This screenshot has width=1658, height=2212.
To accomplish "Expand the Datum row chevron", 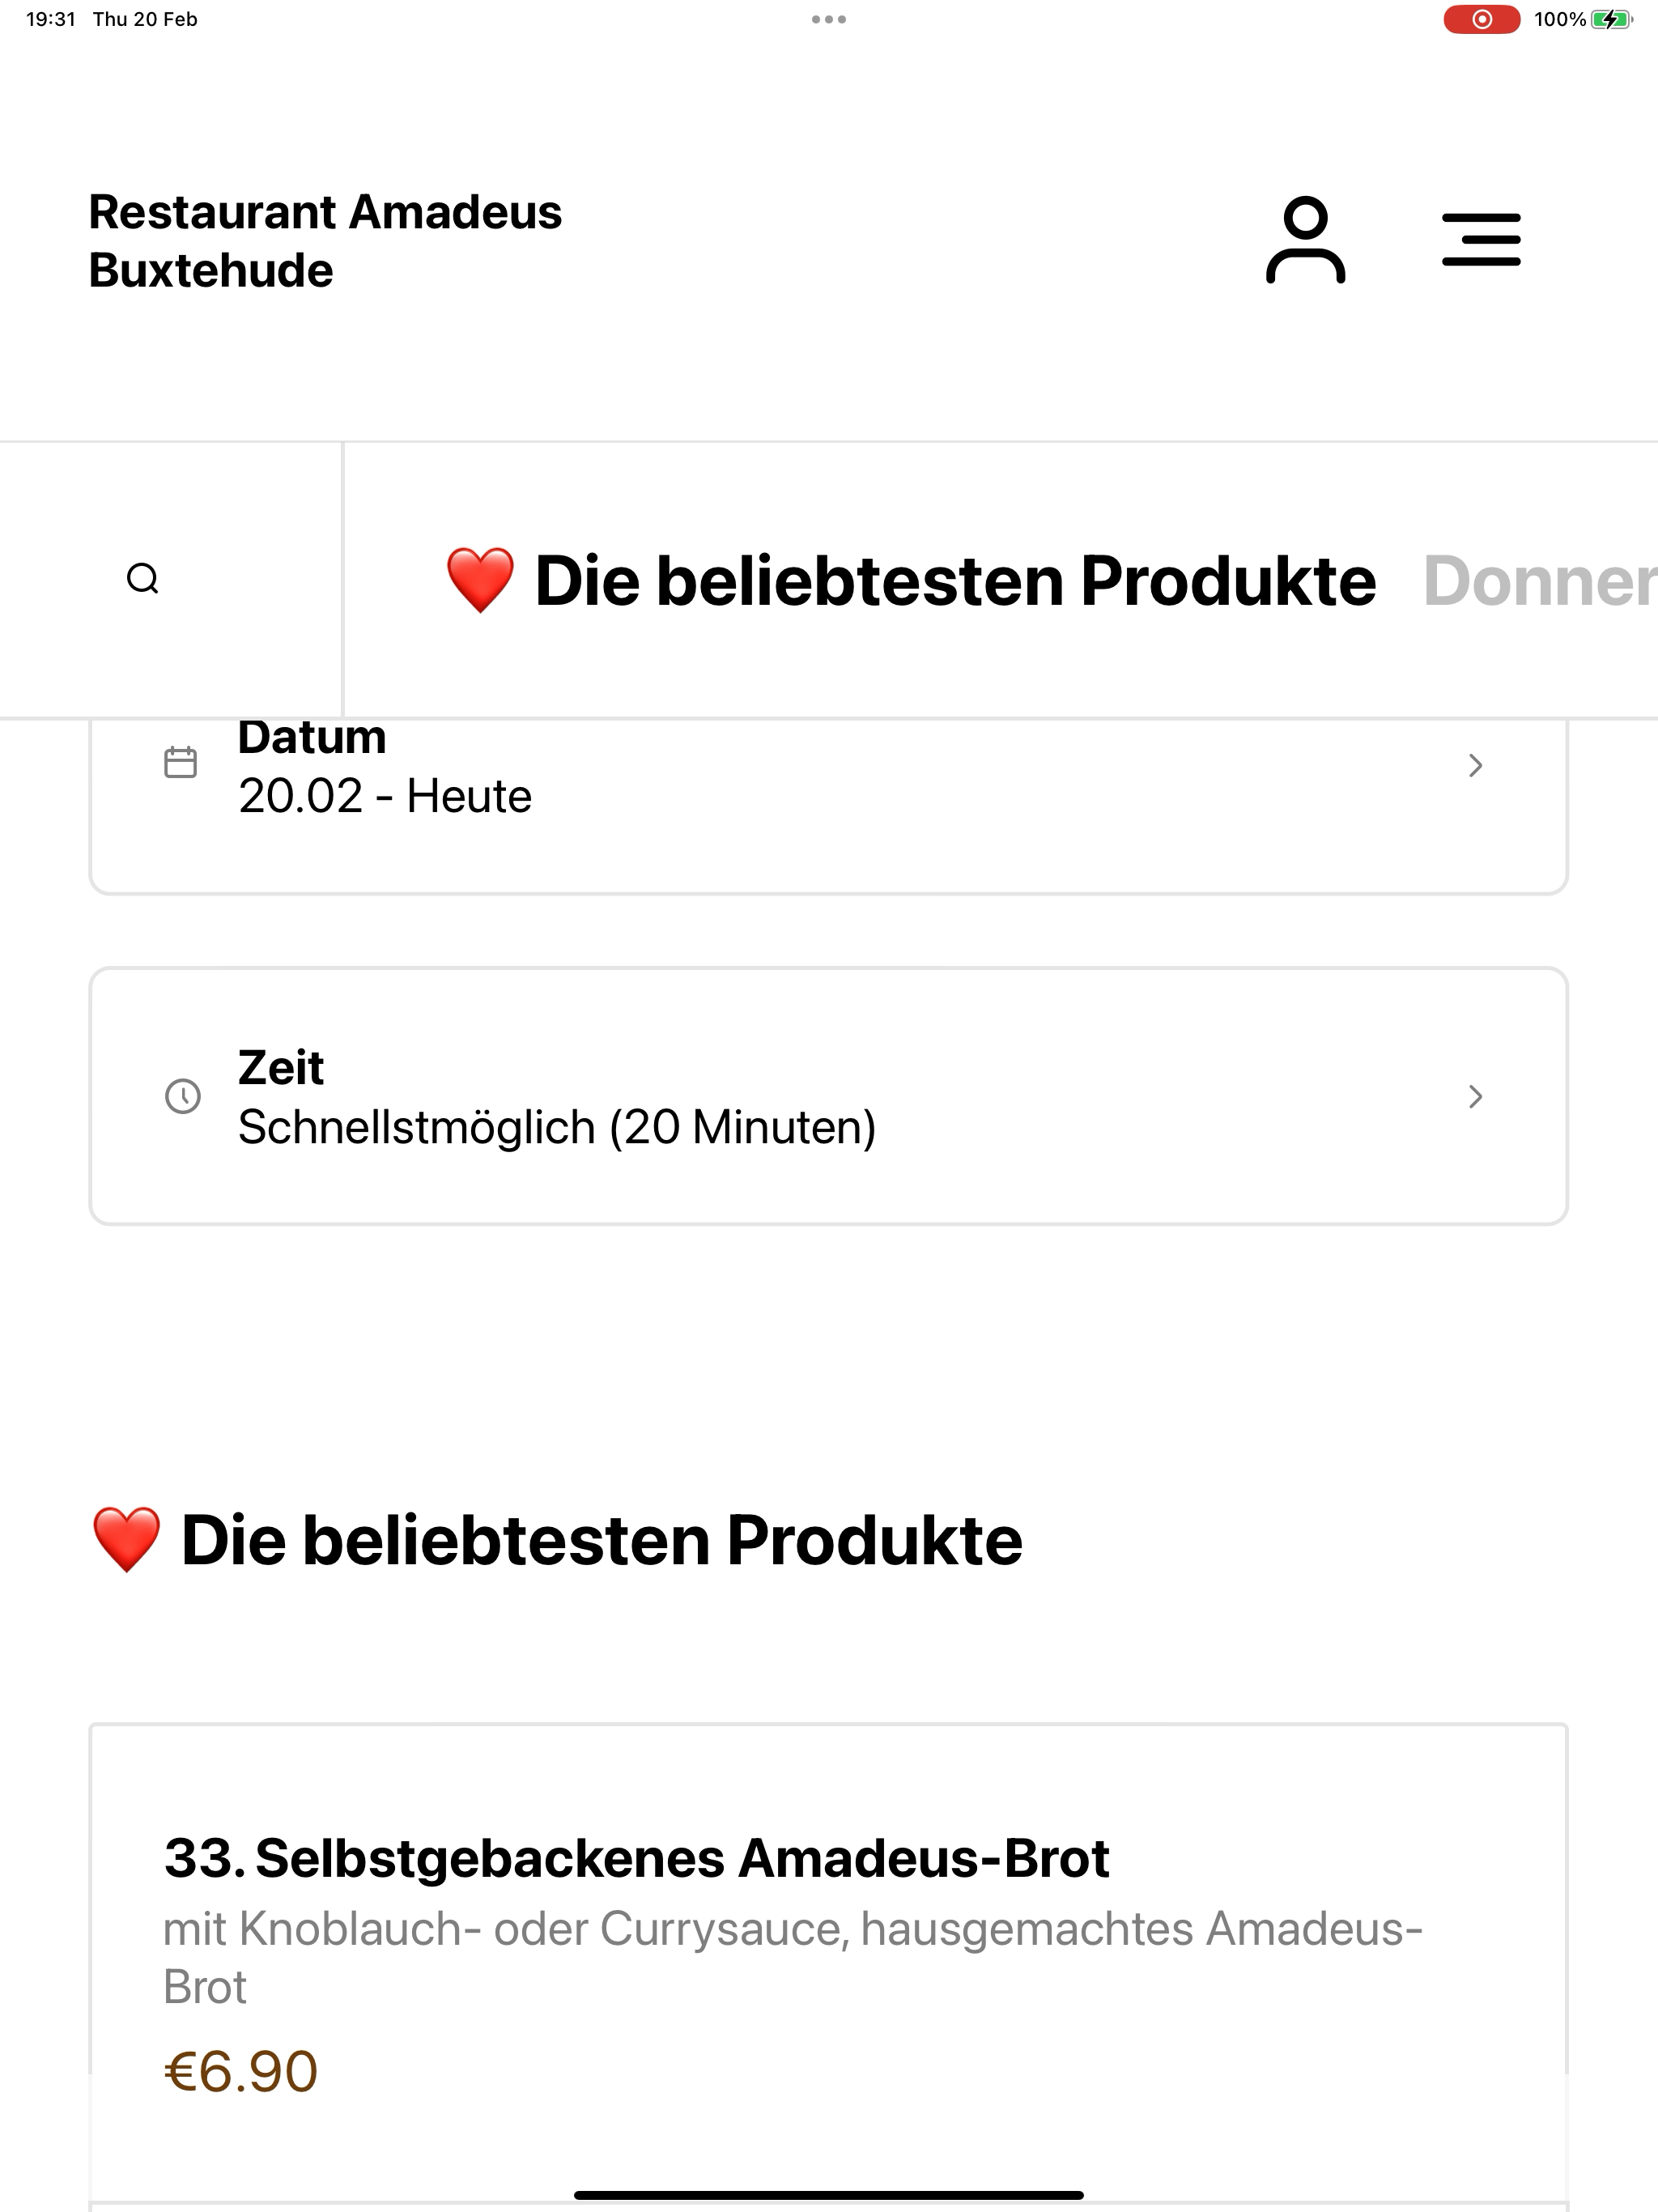I will tap(1475, 765).
